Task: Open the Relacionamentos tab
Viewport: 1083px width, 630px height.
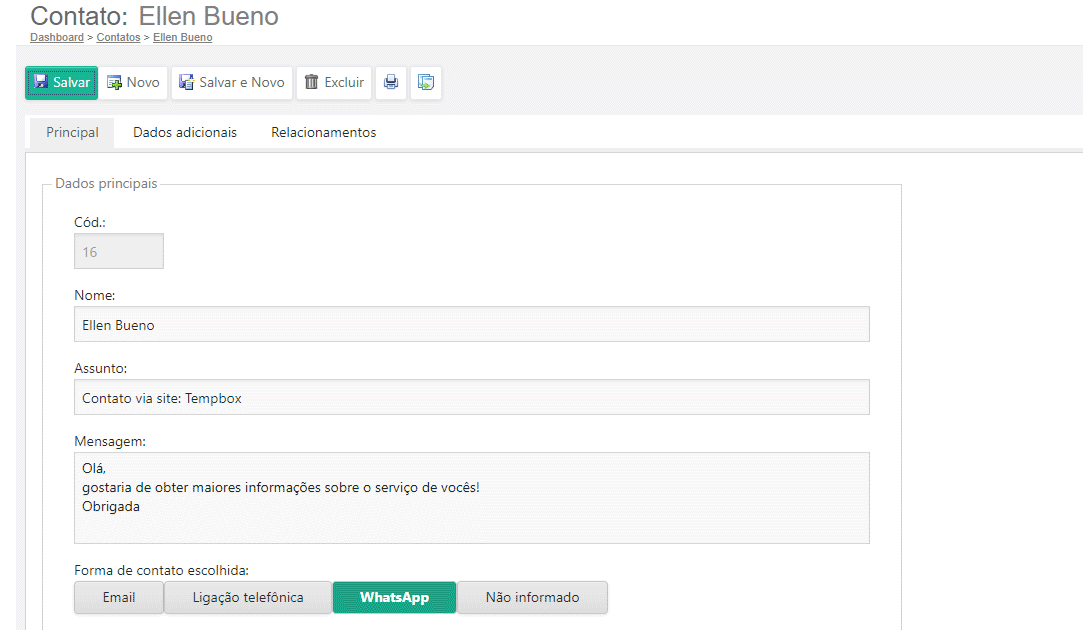Action: [323, 132]
